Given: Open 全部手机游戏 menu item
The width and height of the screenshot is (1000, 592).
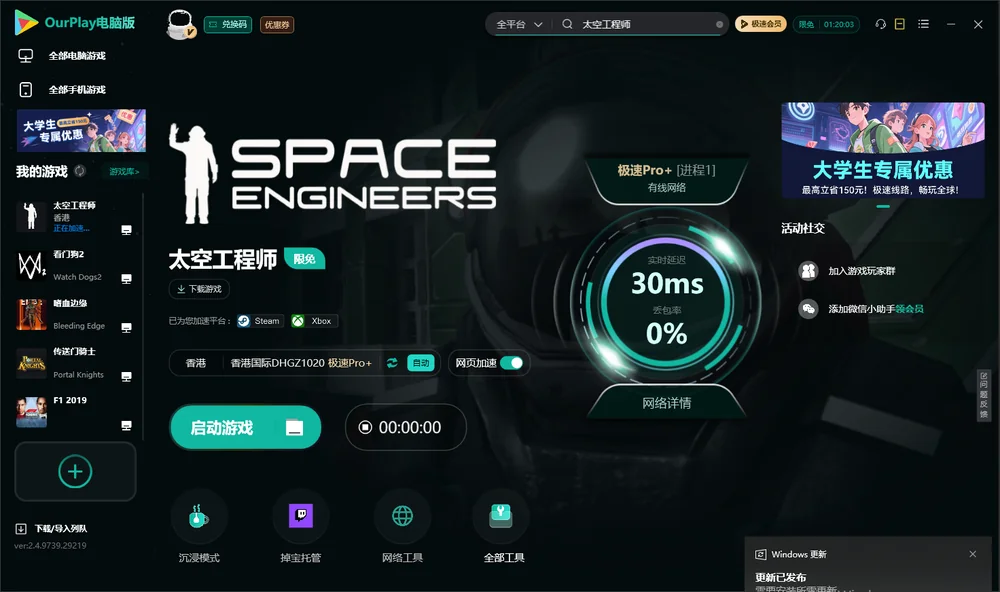Looking at the screenshot, I should 62,90.
